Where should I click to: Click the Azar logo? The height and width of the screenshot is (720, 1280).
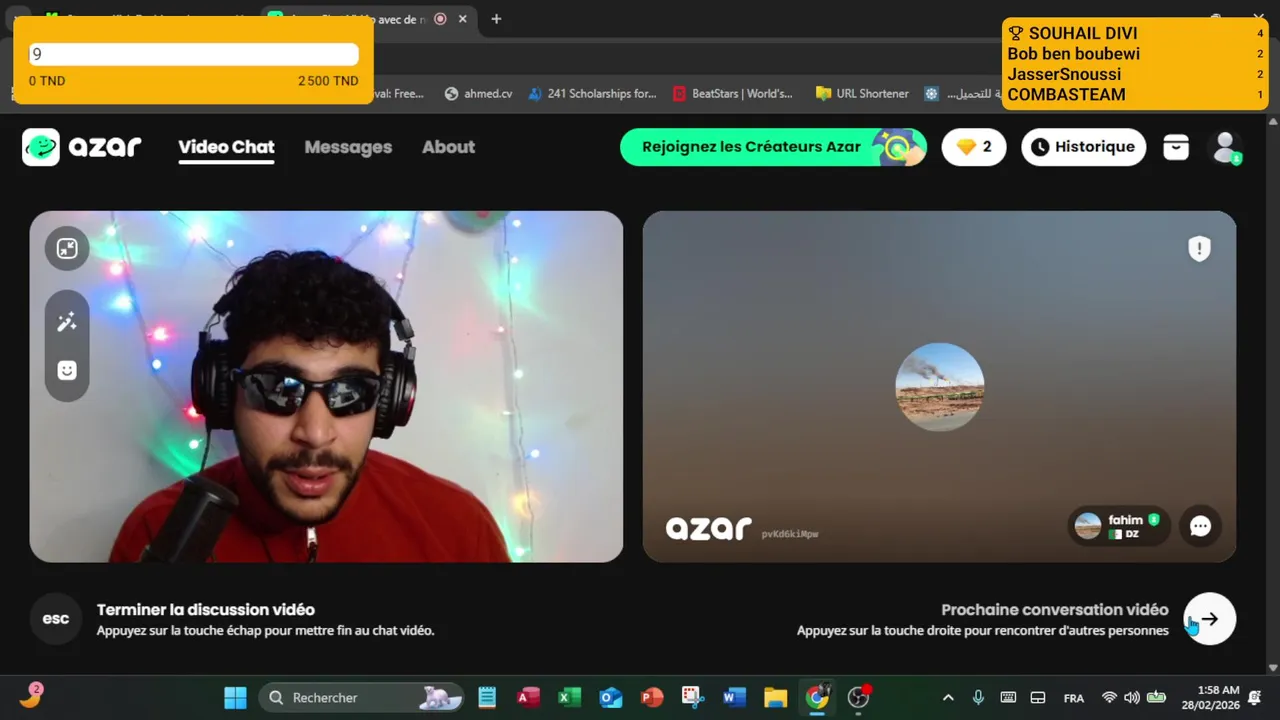82,147
